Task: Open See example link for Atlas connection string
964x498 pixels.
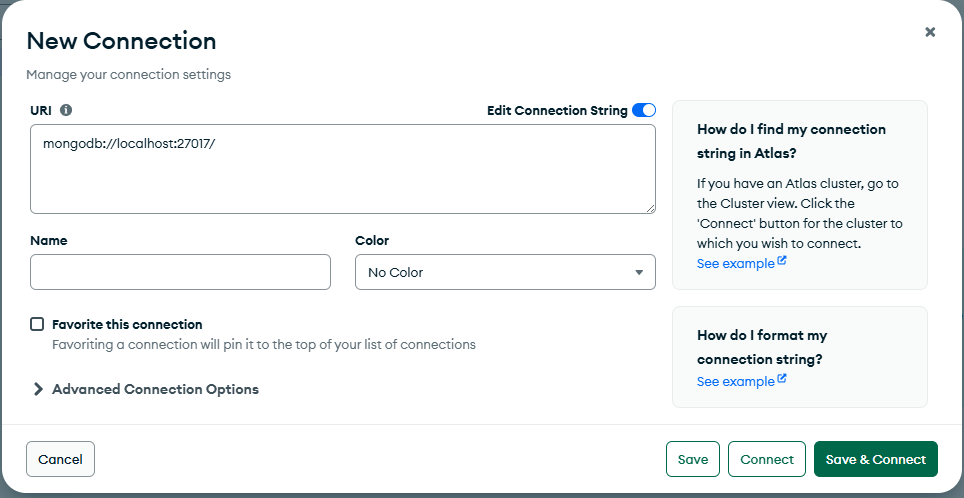Action: 735,263
